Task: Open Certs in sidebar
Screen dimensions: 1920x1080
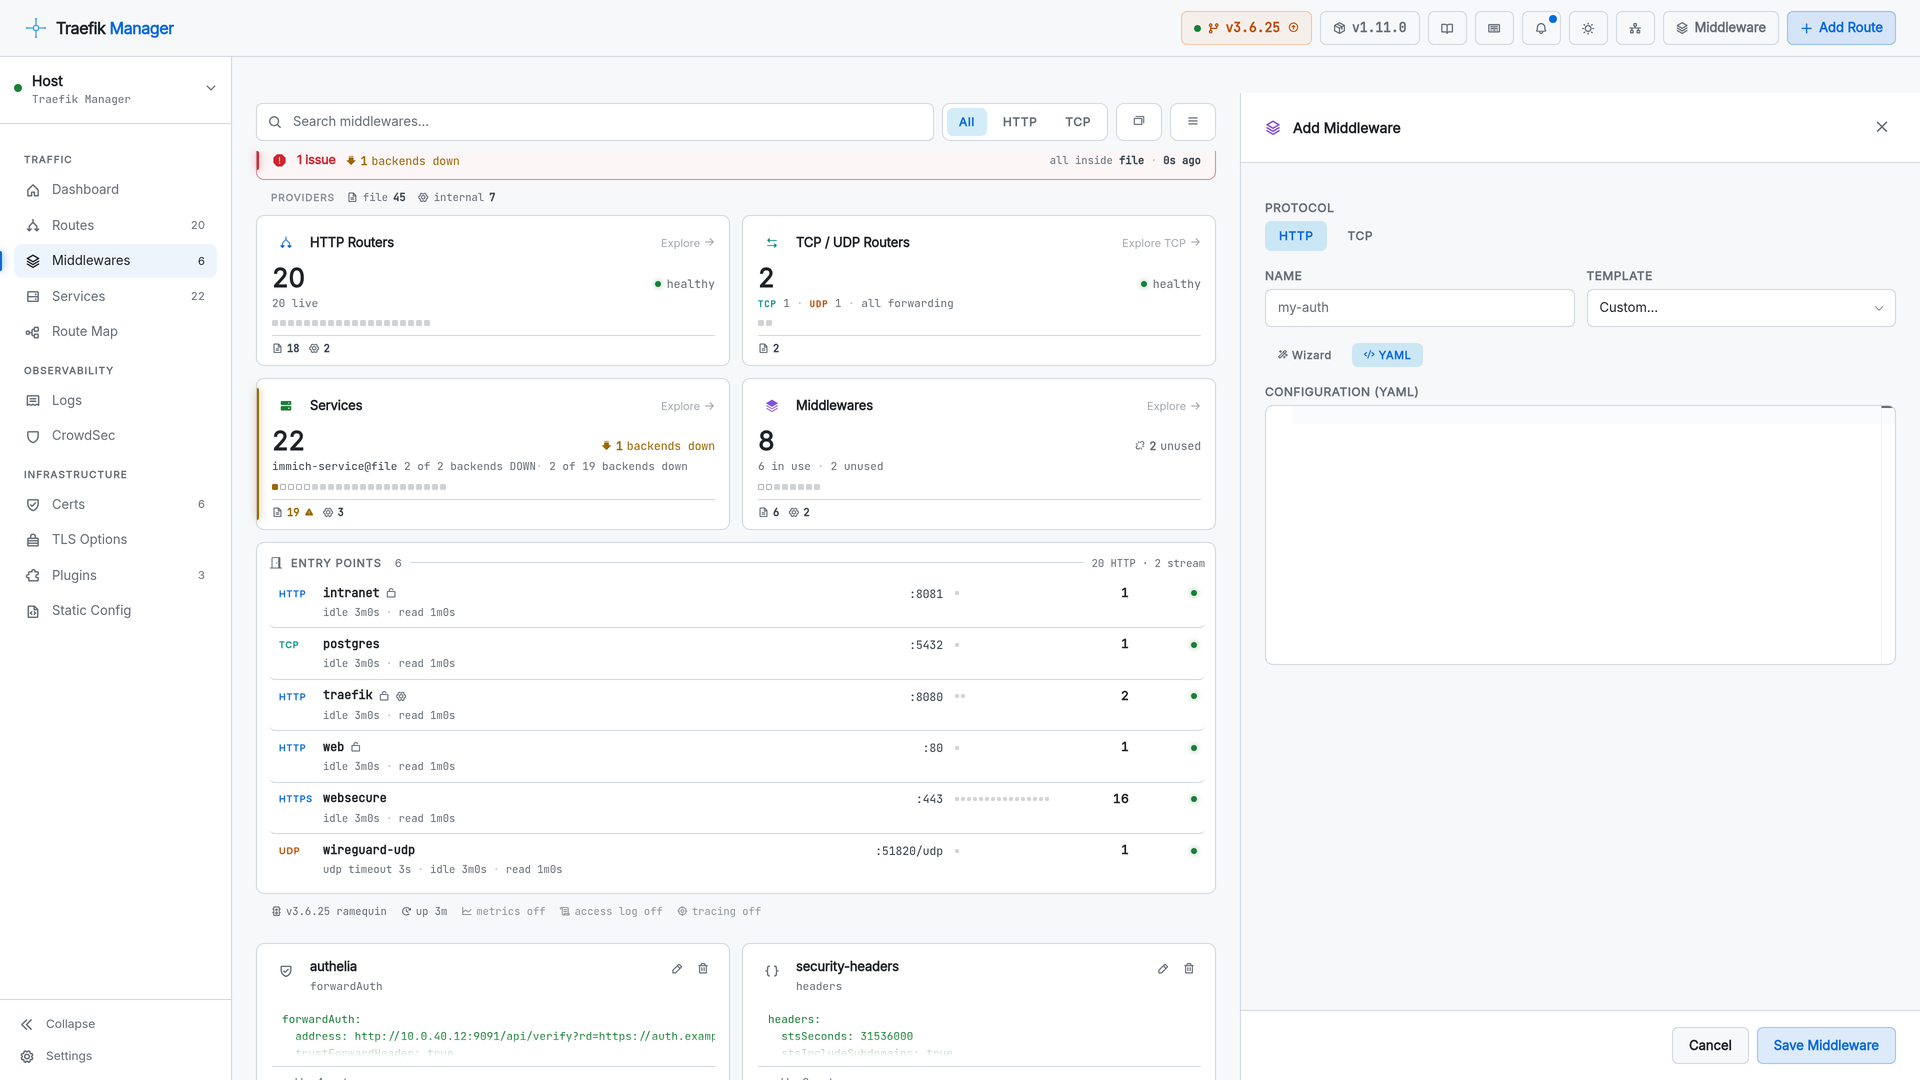Action: tap(115, 505)
